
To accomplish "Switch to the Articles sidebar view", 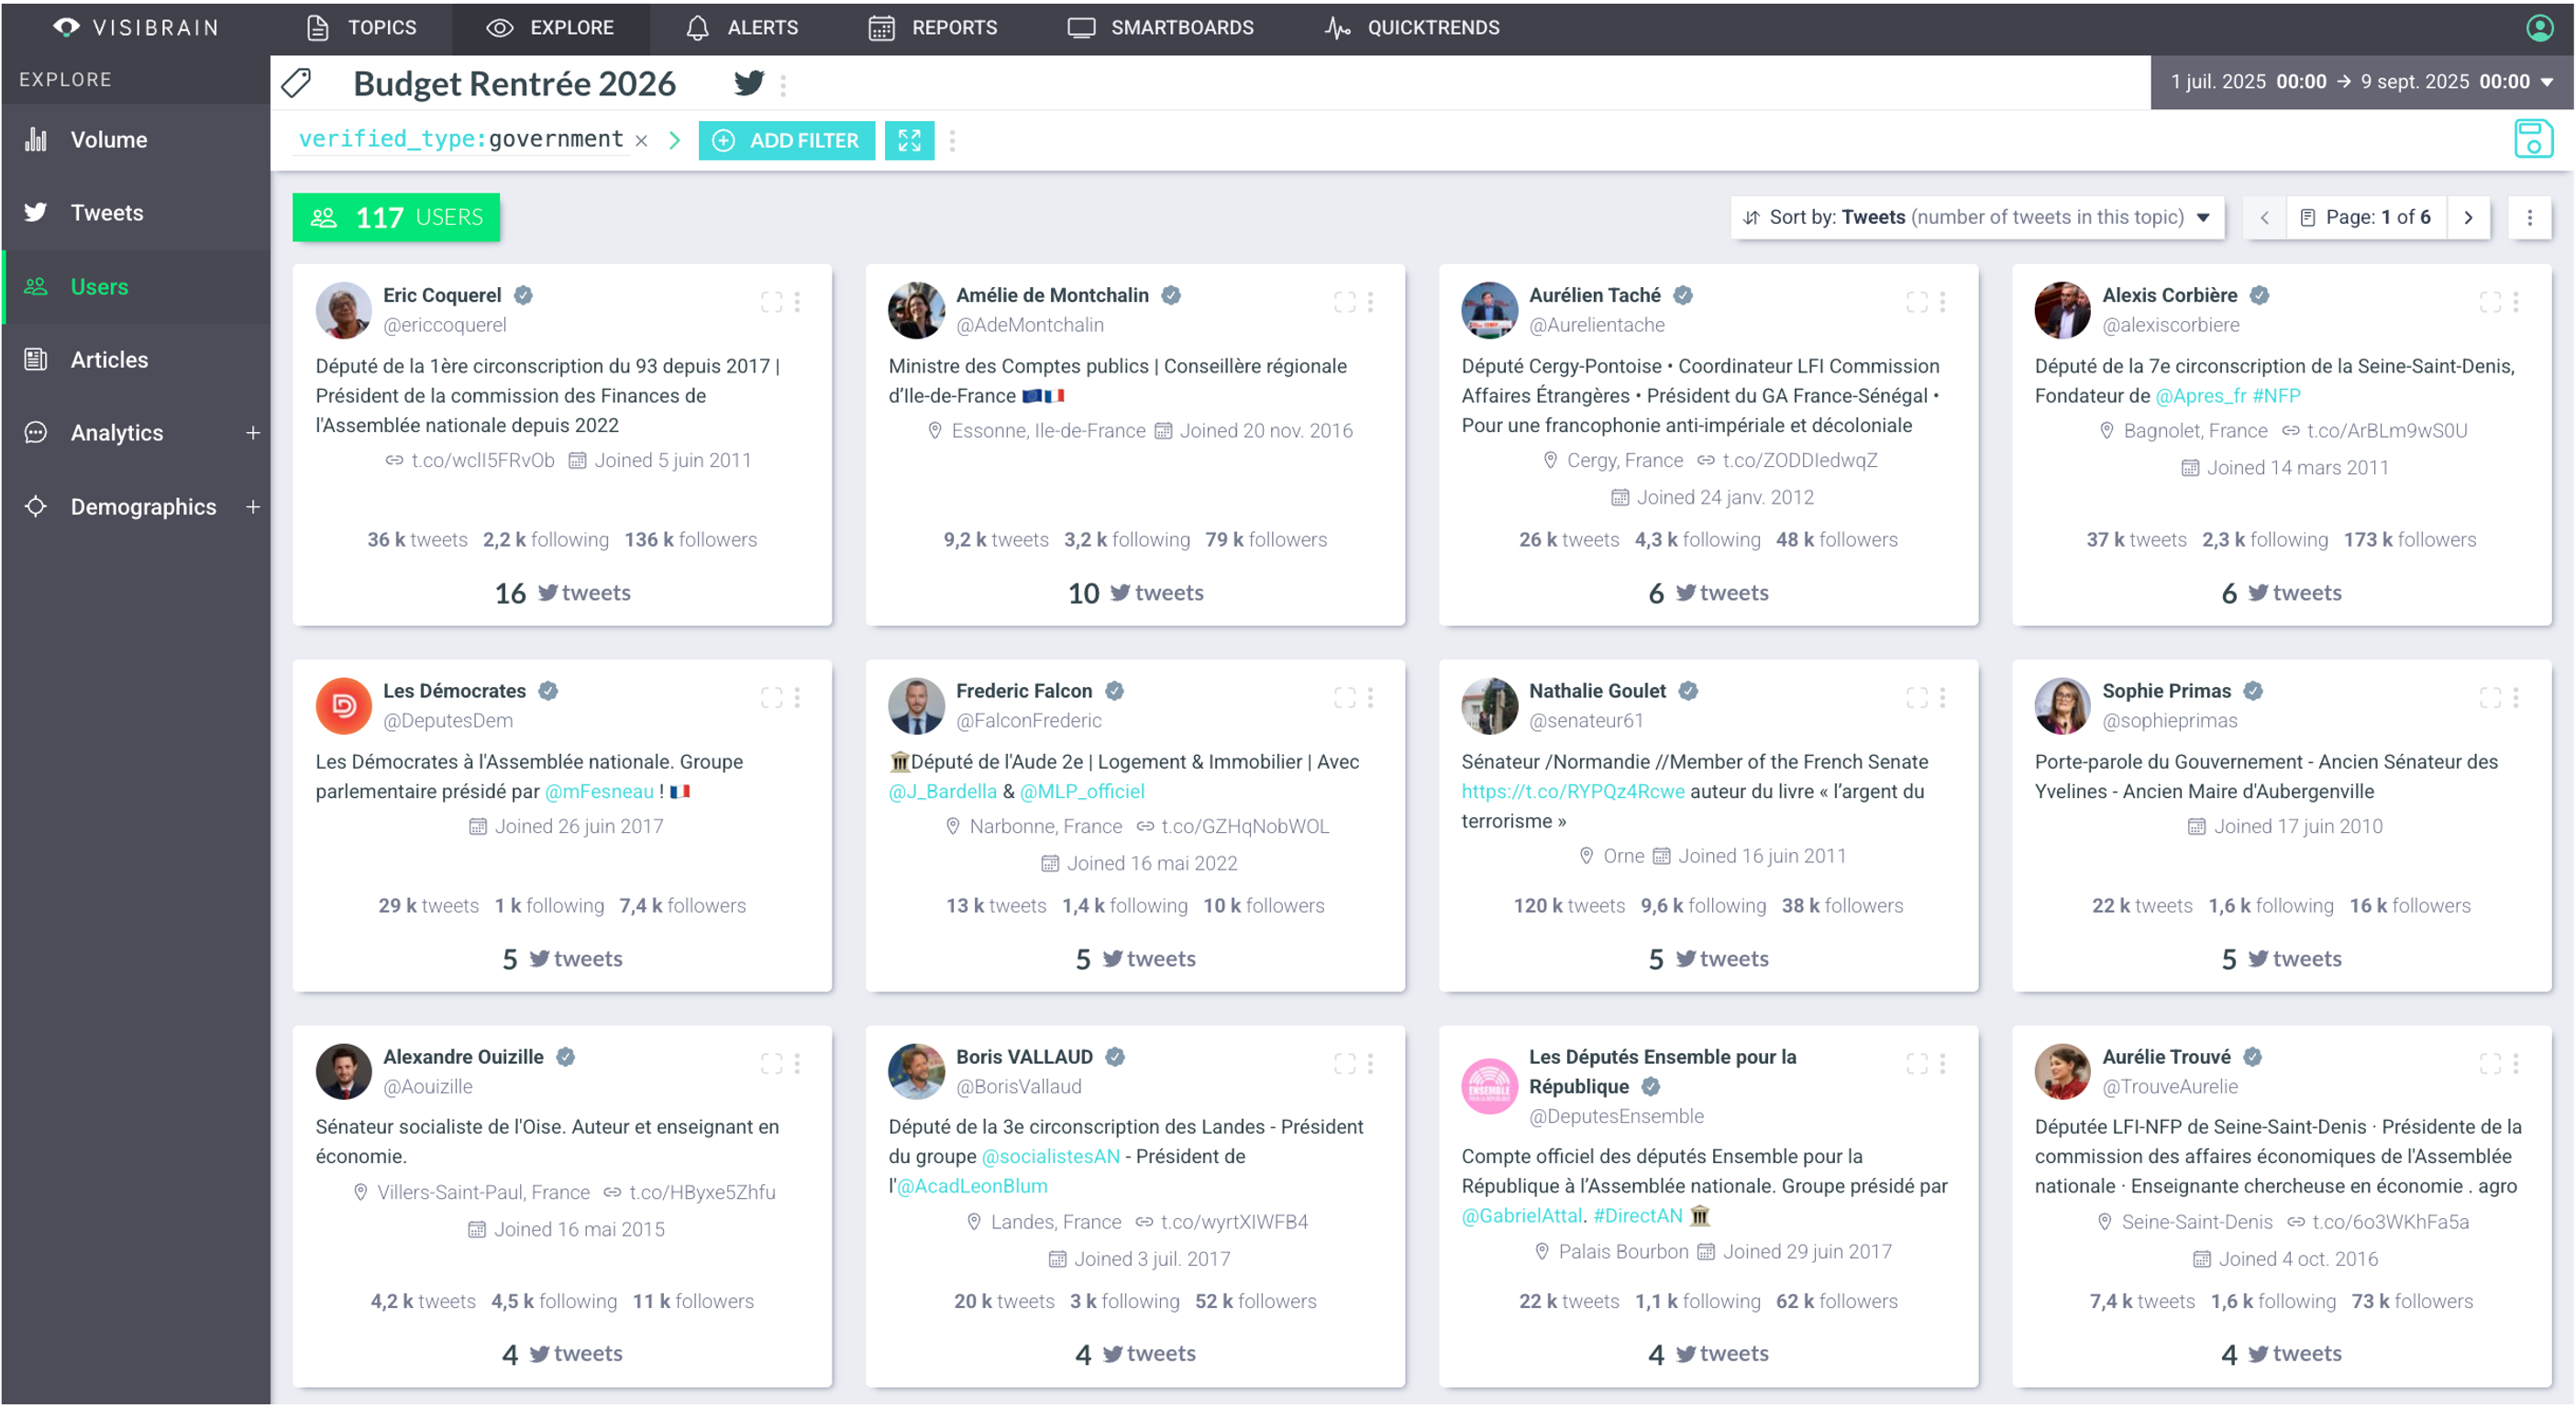I will click(108, 360).
